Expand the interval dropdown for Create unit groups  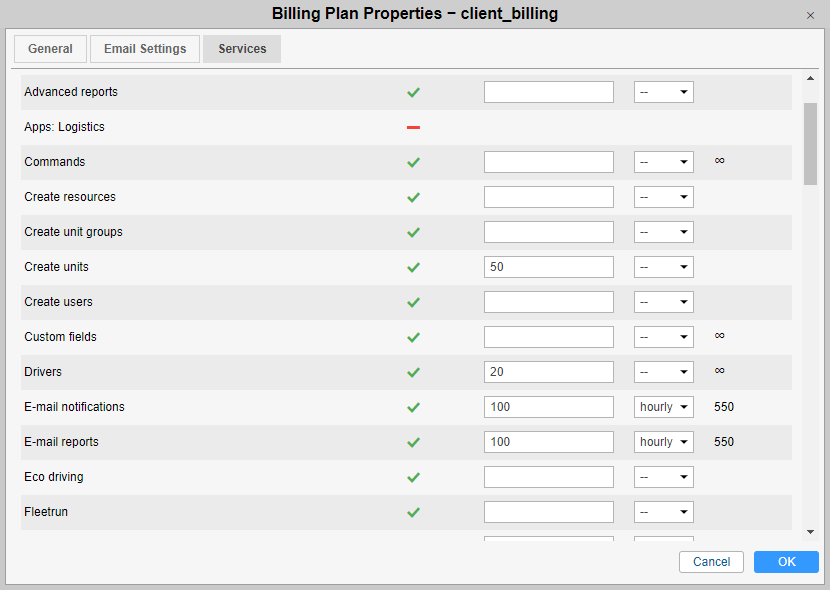pyautogui.click(x=663, y=232)
